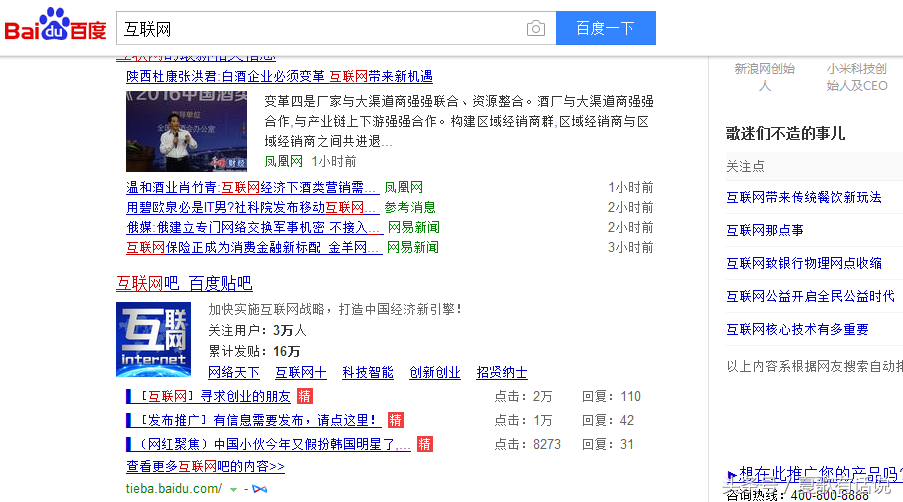Click the 互联网 internet tieba logo thumbnail
The width and height of the screenshot is (903, 502).
153,339
